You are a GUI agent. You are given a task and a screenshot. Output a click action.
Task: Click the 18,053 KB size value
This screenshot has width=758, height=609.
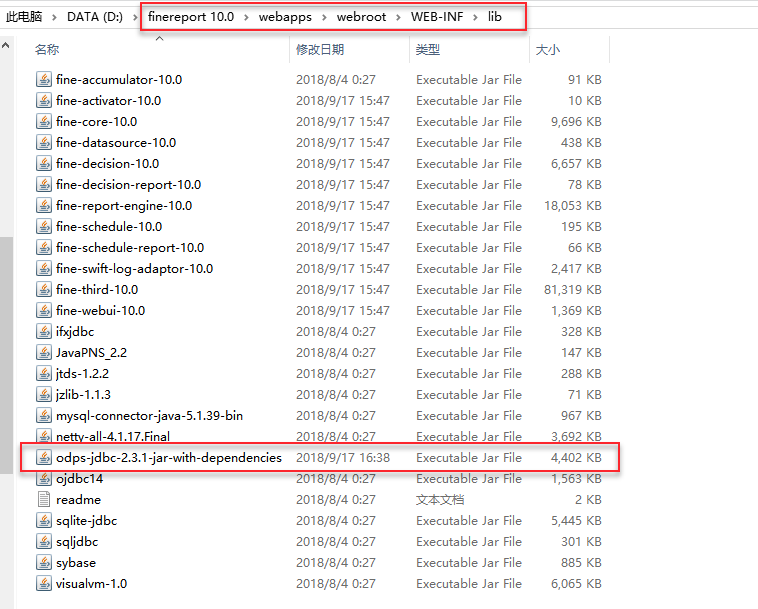[573, 205]
